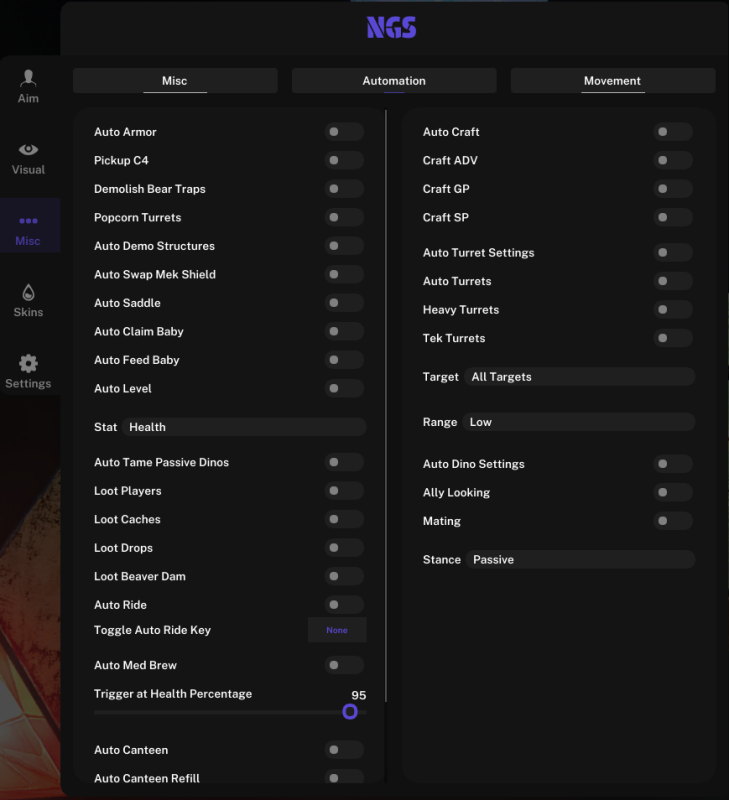Screen dimensions: 729x800
Task: Click the Trigger at Health Percentage slider handle
Action: pos(350,711)
